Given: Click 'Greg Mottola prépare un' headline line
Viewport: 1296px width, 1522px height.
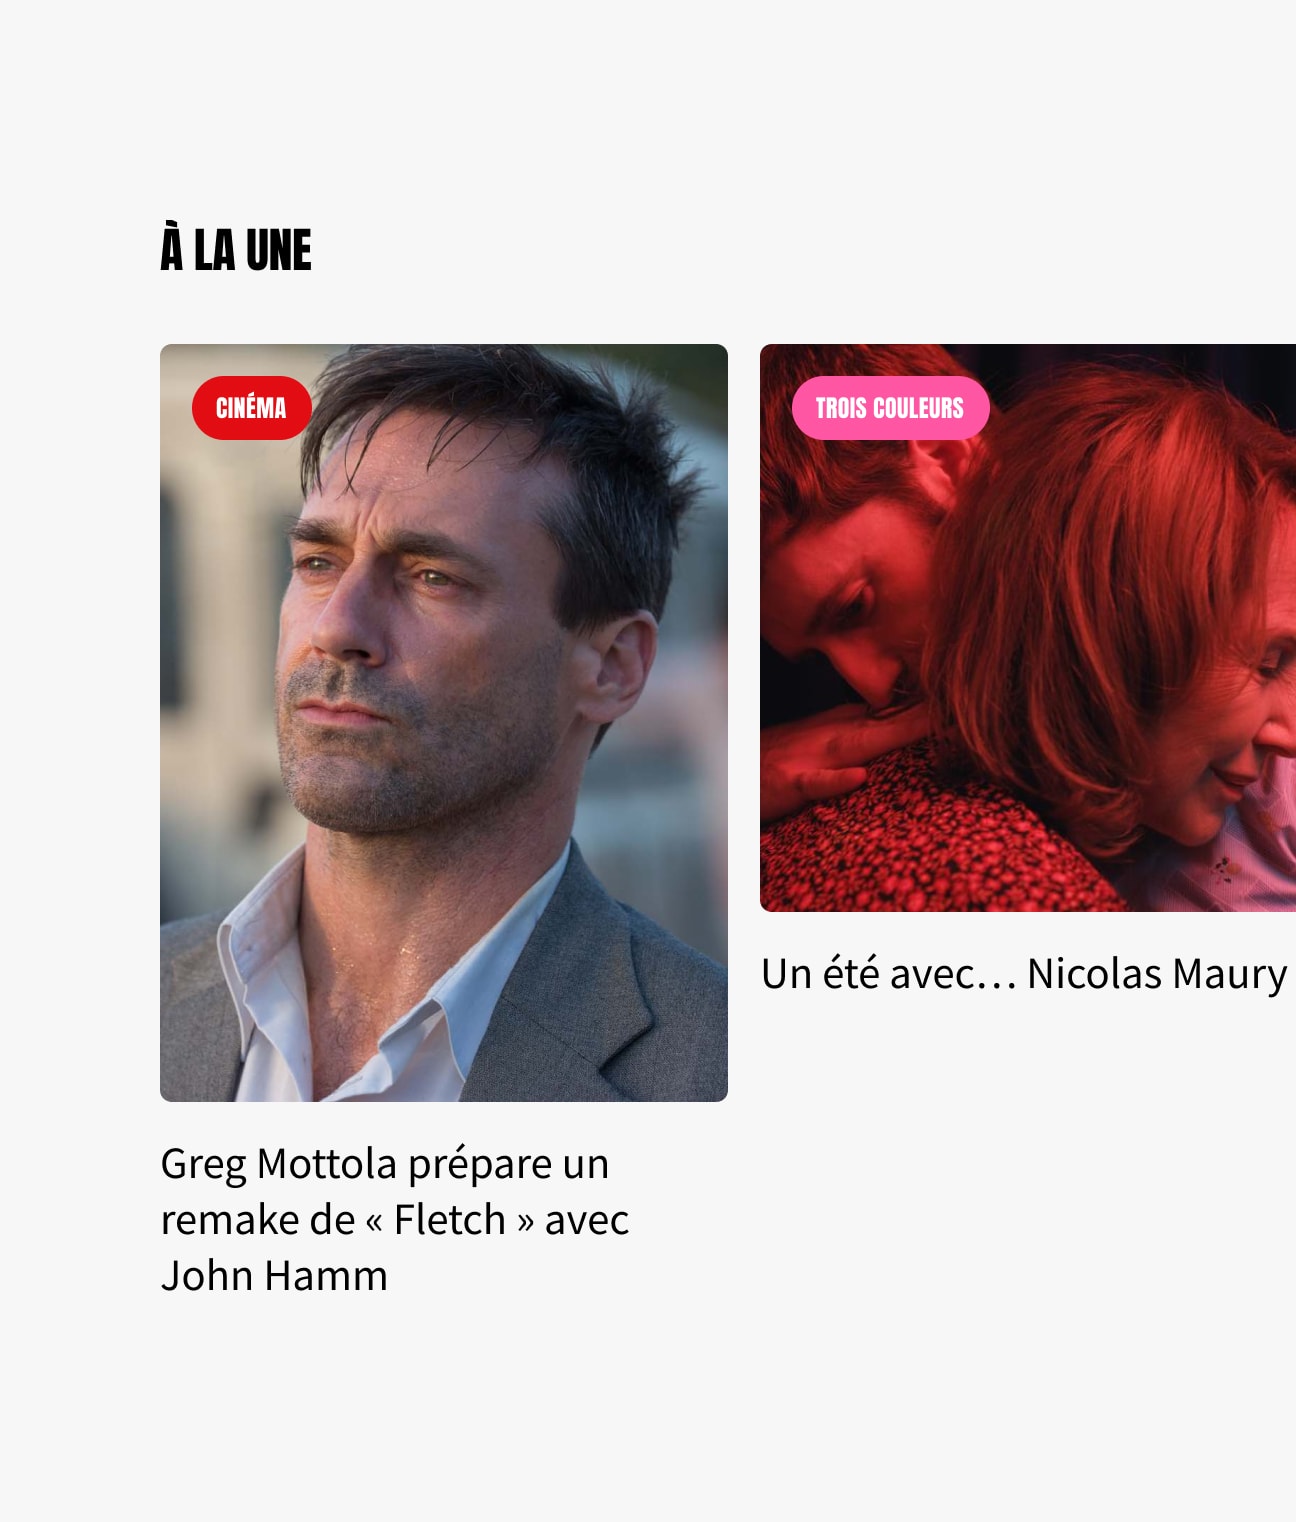Looking at the screenshot, I should [385, 1164].
